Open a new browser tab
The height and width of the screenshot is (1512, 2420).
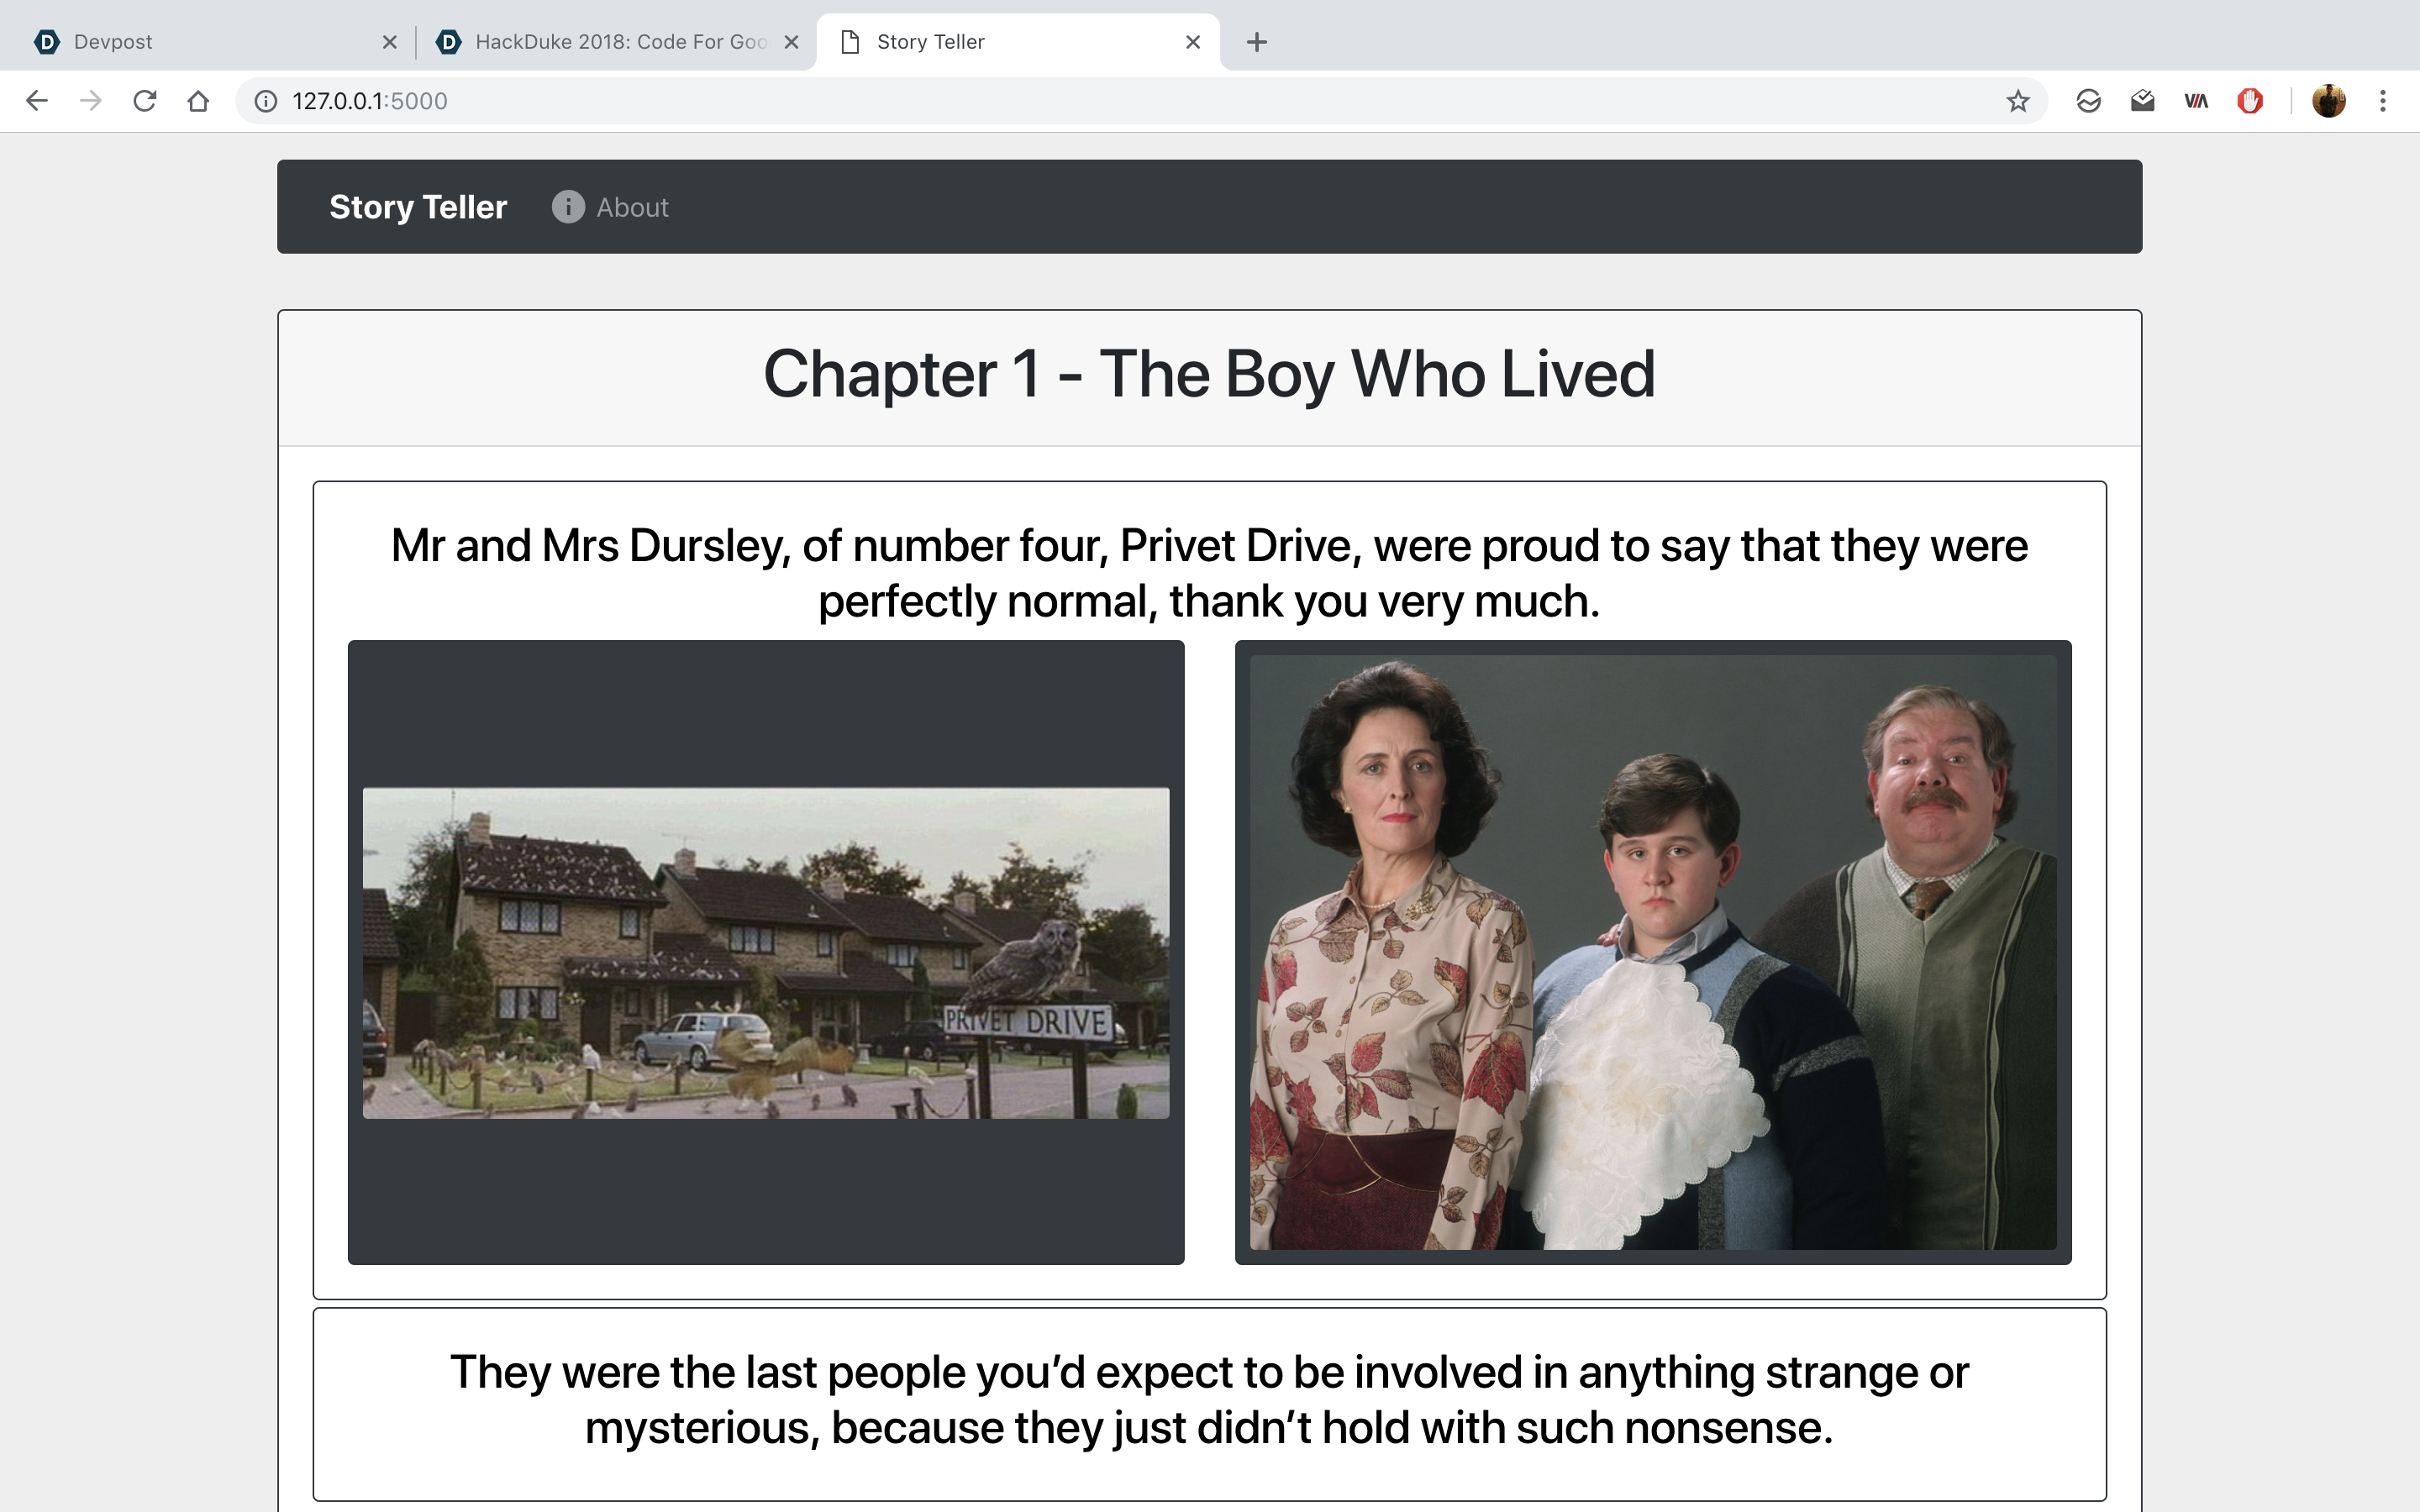(x=1257, y=42)
